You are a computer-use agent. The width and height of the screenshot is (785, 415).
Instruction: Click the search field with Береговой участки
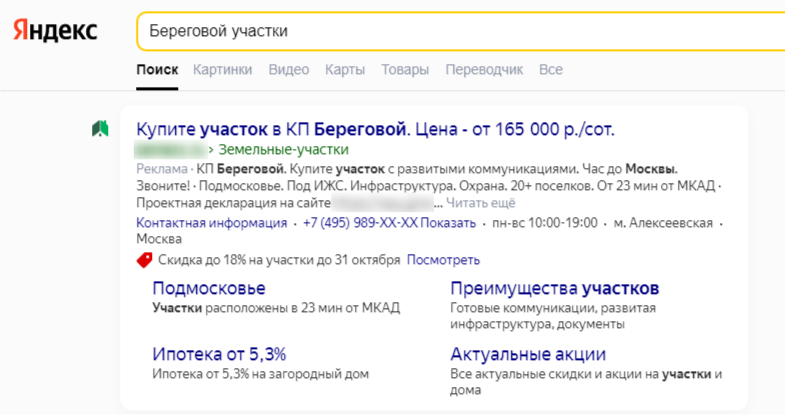pyautogui.click(x=450, y=31)
